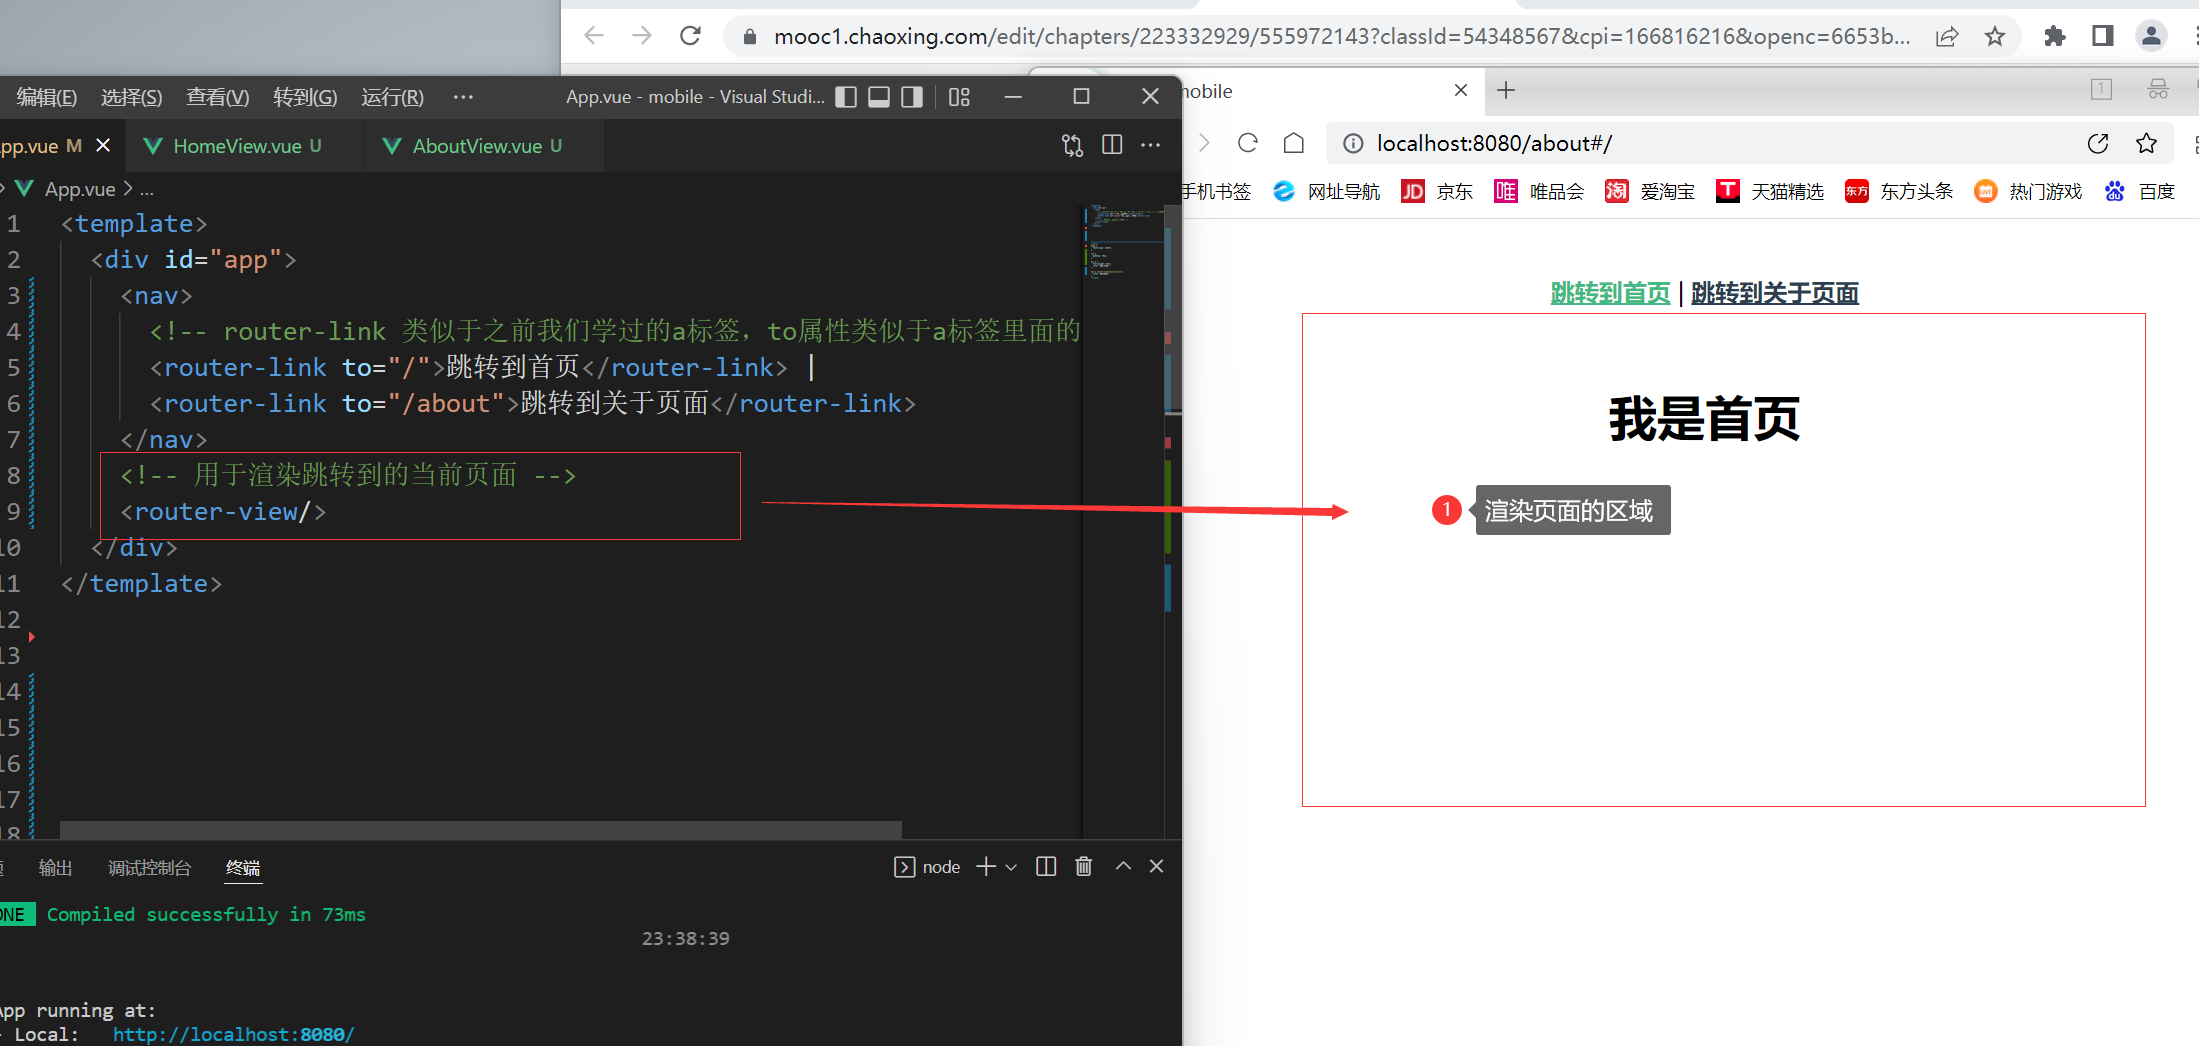Viewport: 2199px width, 1046px height.
Task: Click the localhost:8080/about#/ address field
Action: 1700,143
